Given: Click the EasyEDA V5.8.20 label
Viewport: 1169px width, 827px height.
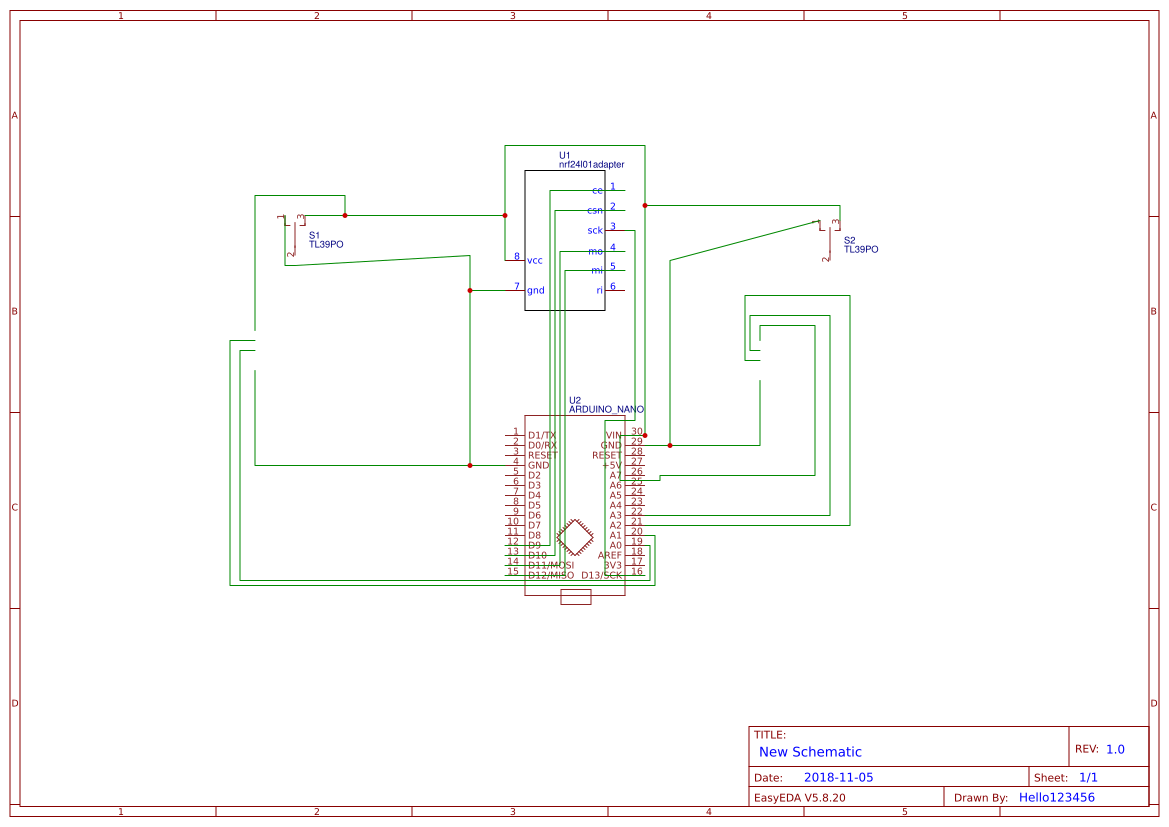Looking at the screenshot, I should point(804,797).
